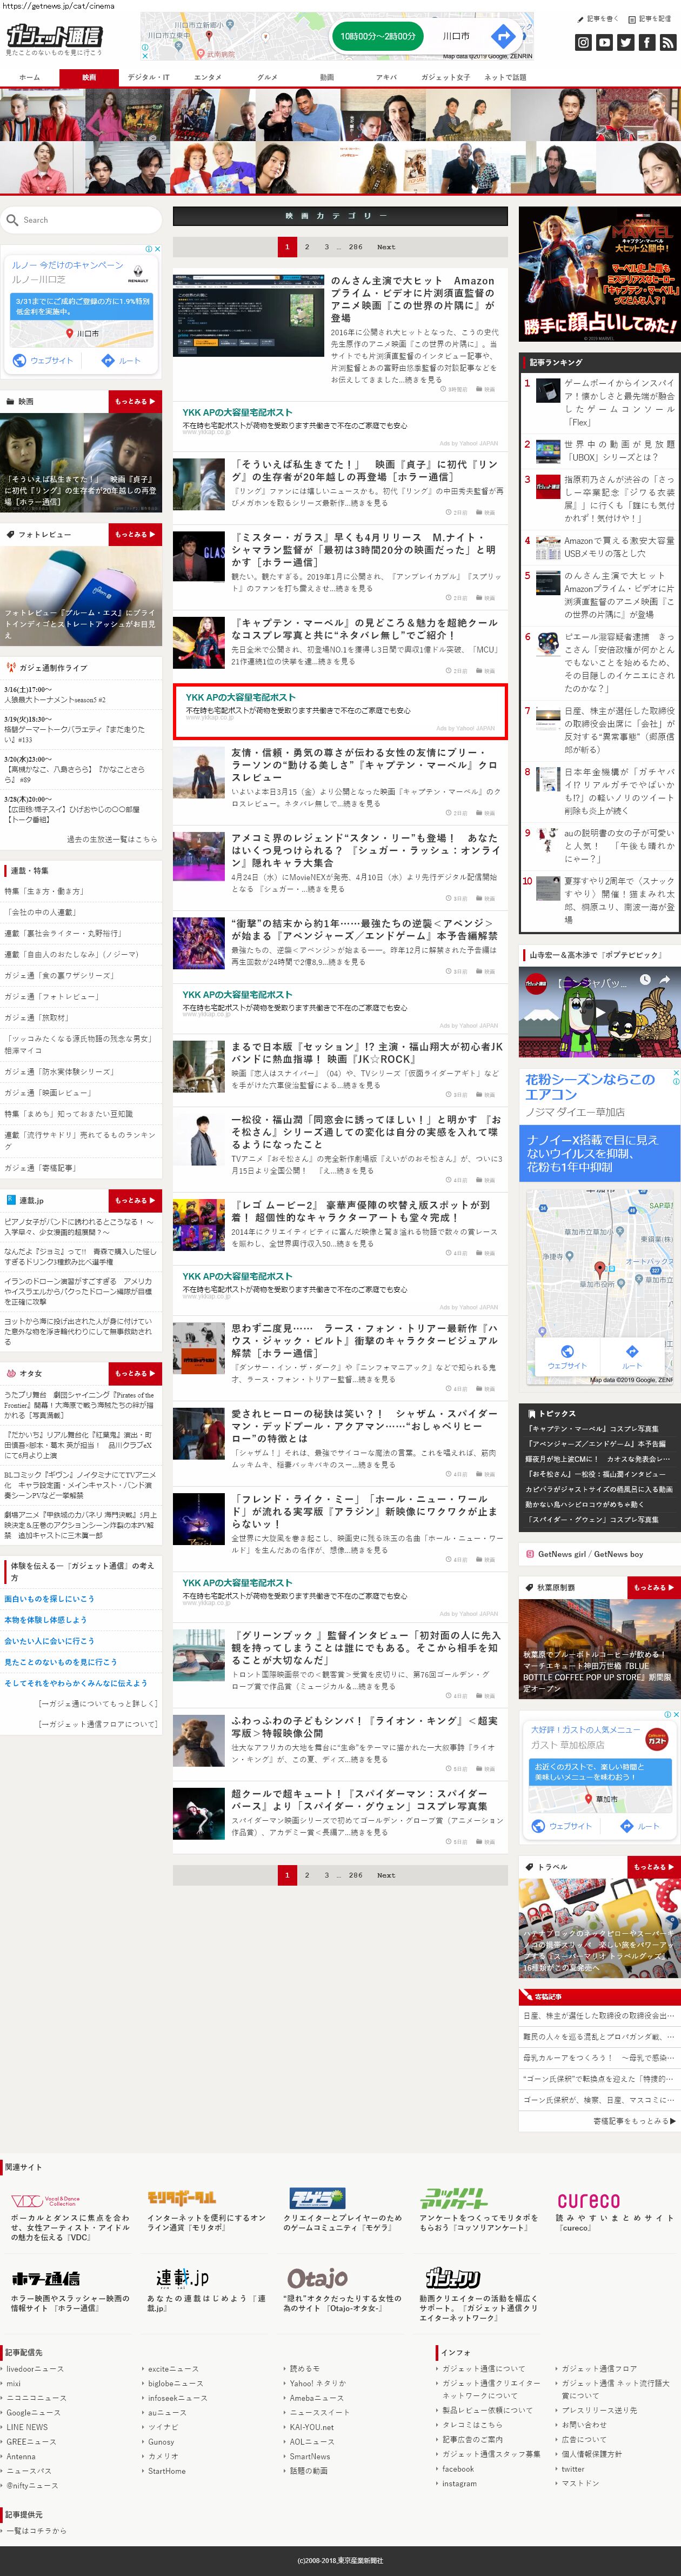Image resolution: width=681 pixels, height=2576 pixels.
Task: Open the エンタメ menu item
Action: (207, 77)
